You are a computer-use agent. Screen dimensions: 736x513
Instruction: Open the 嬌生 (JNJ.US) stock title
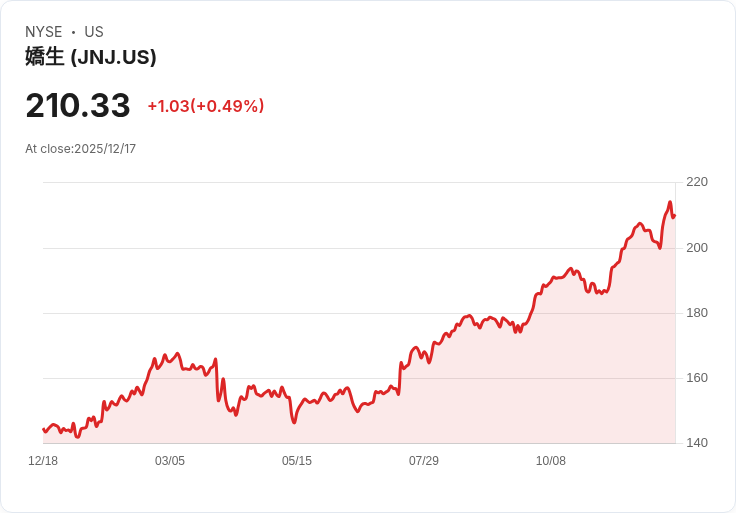pos(91,57)
